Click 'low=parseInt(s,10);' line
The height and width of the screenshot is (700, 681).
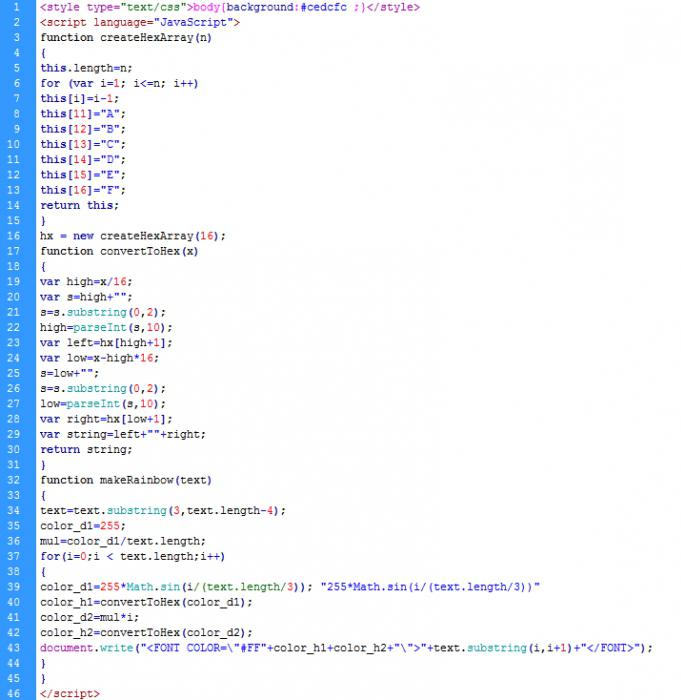click(x=103, y=404)
